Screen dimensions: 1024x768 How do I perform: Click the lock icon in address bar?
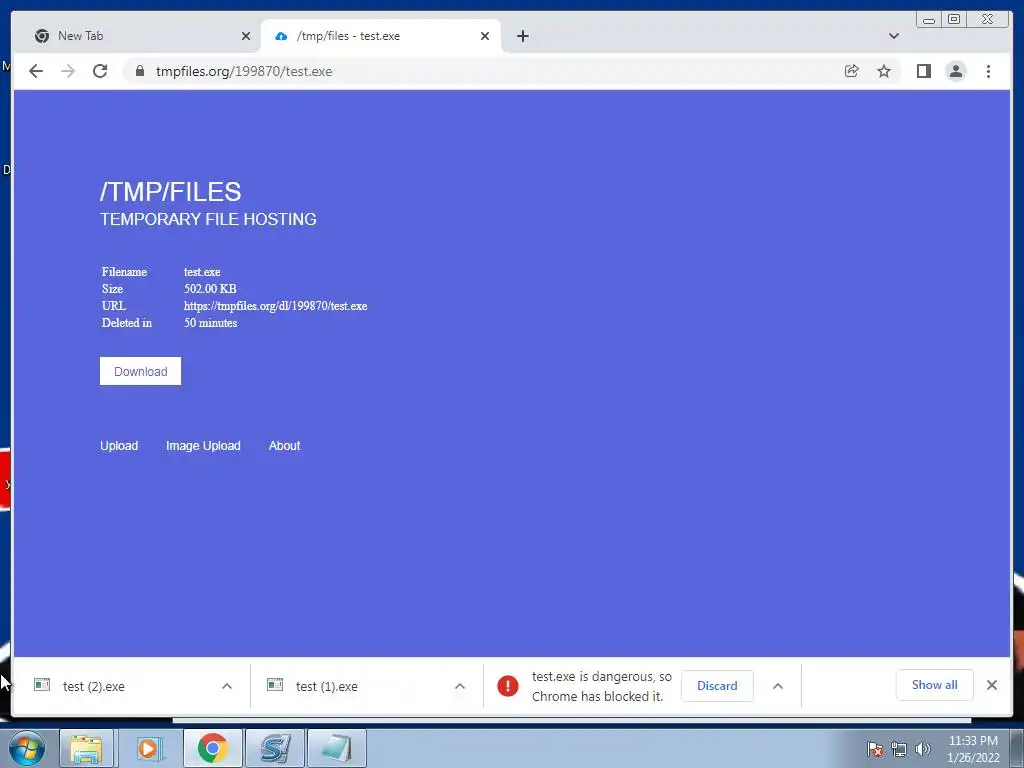click(x=139, y=71)
